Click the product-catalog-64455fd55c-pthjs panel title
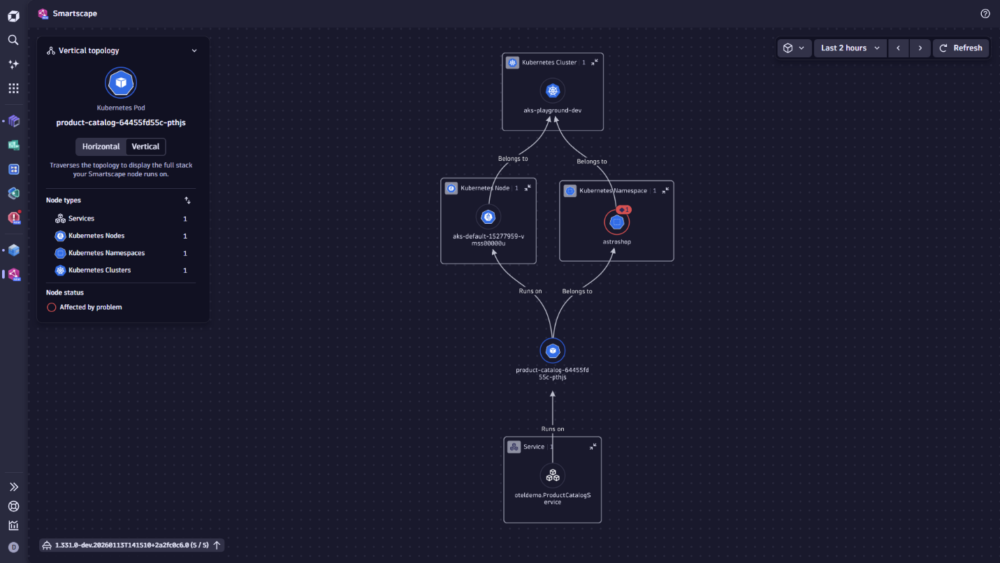 click(121, 122)
